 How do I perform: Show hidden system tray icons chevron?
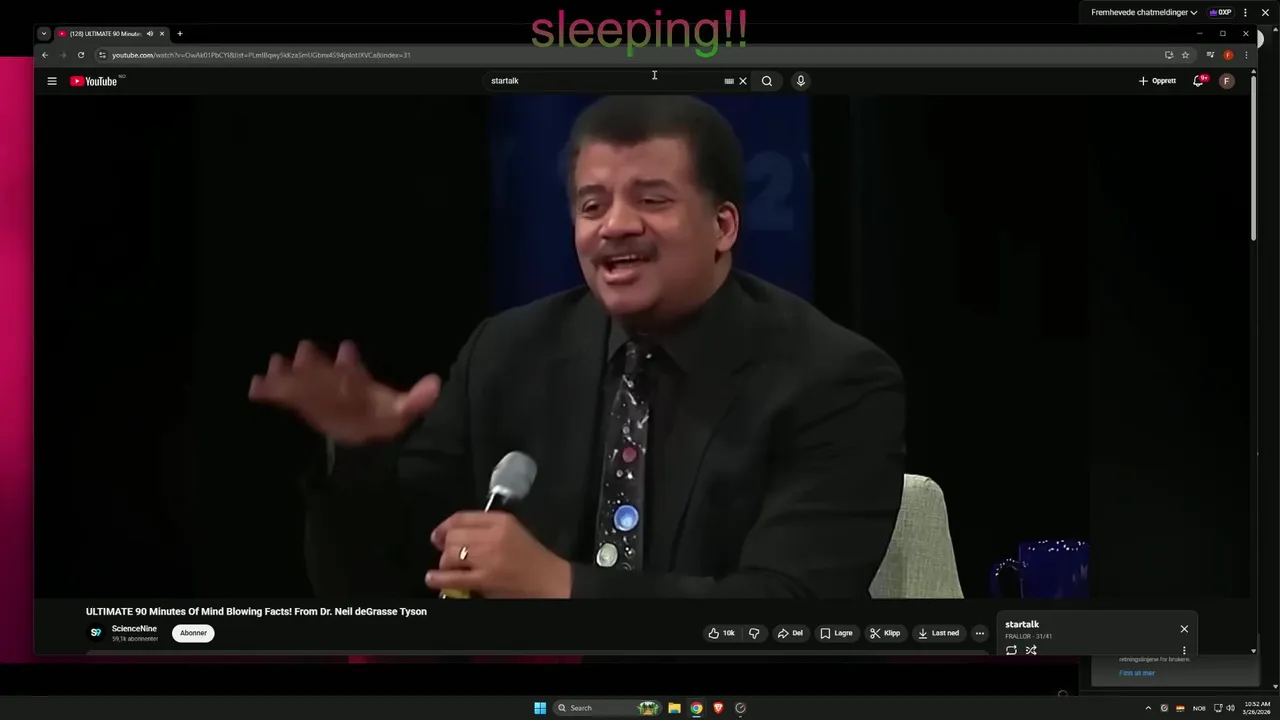(x=1148, y=708)
